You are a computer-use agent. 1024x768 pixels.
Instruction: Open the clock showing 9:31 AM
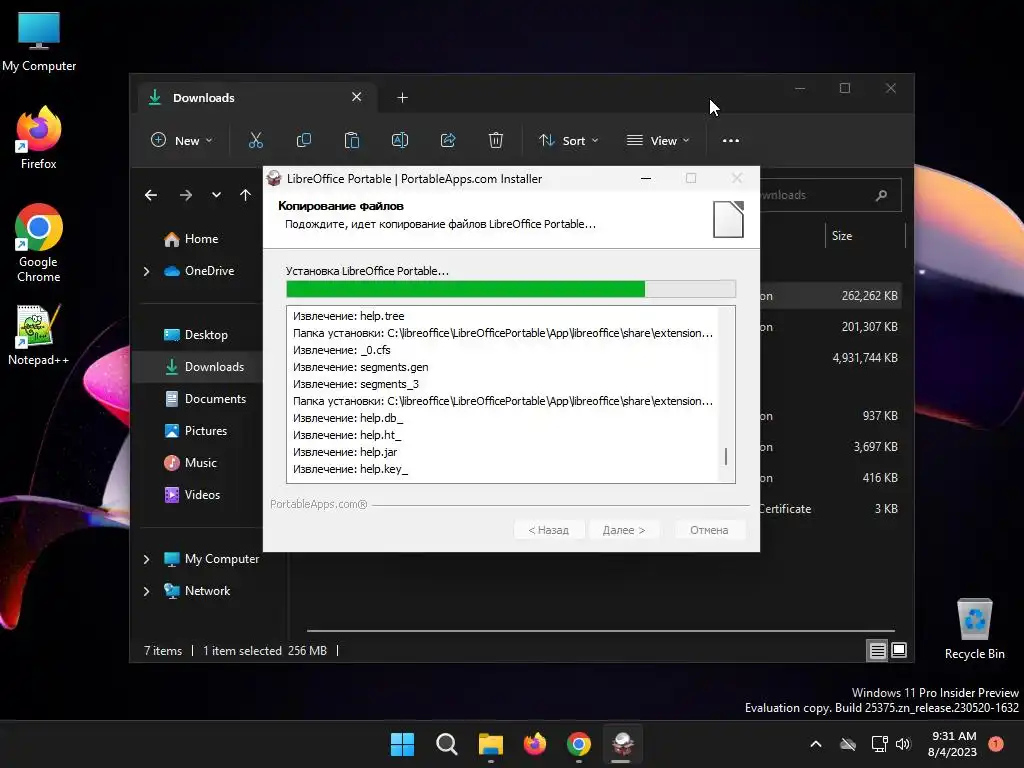click(952, 744)
